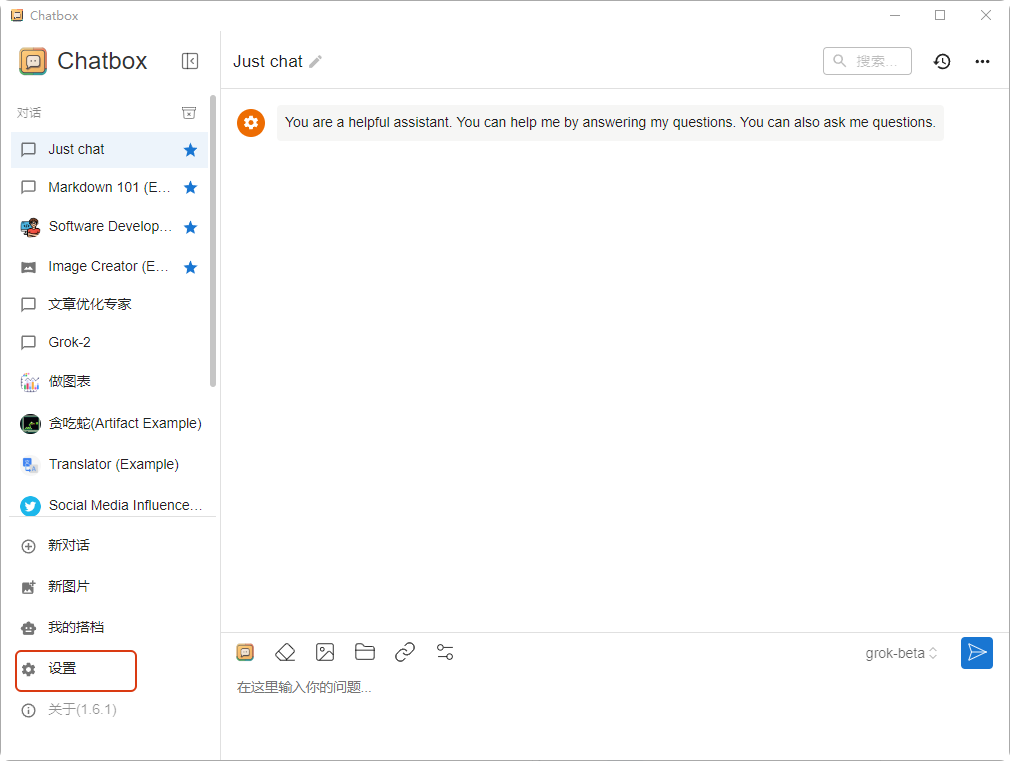The width and height of the screenshot is (1010, 761).
Task: Open the 做图表 conversation
Action: coord(110,381)
